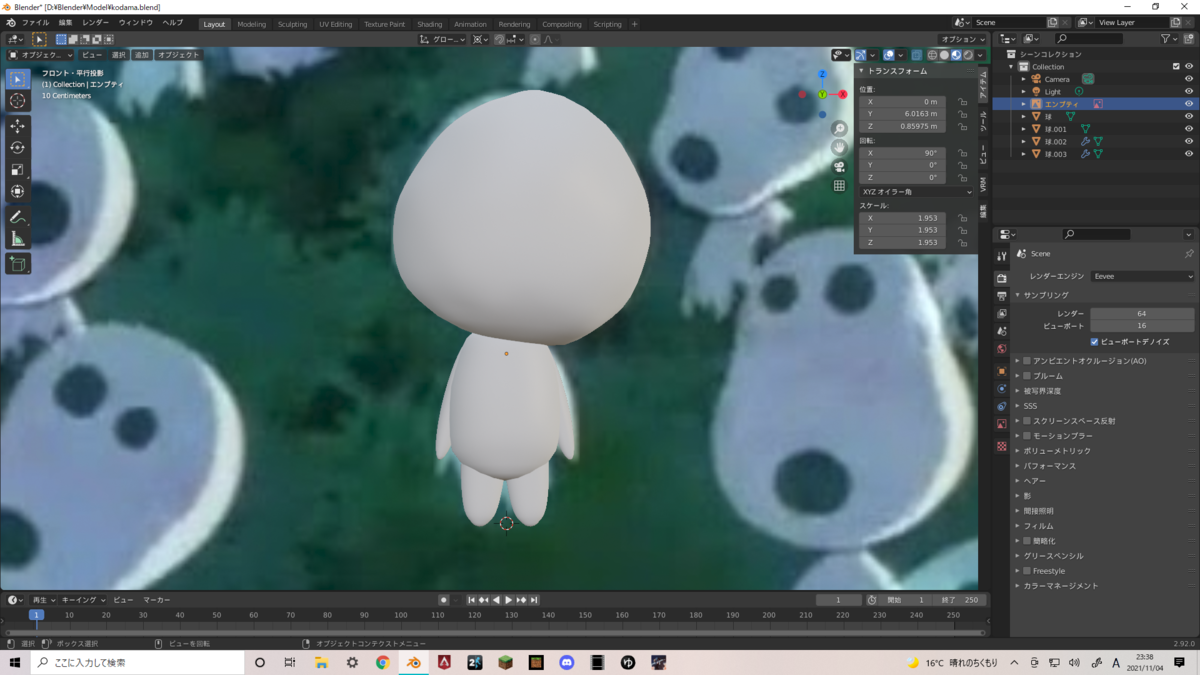Open the 編集 menu

[x=65, y=23]
